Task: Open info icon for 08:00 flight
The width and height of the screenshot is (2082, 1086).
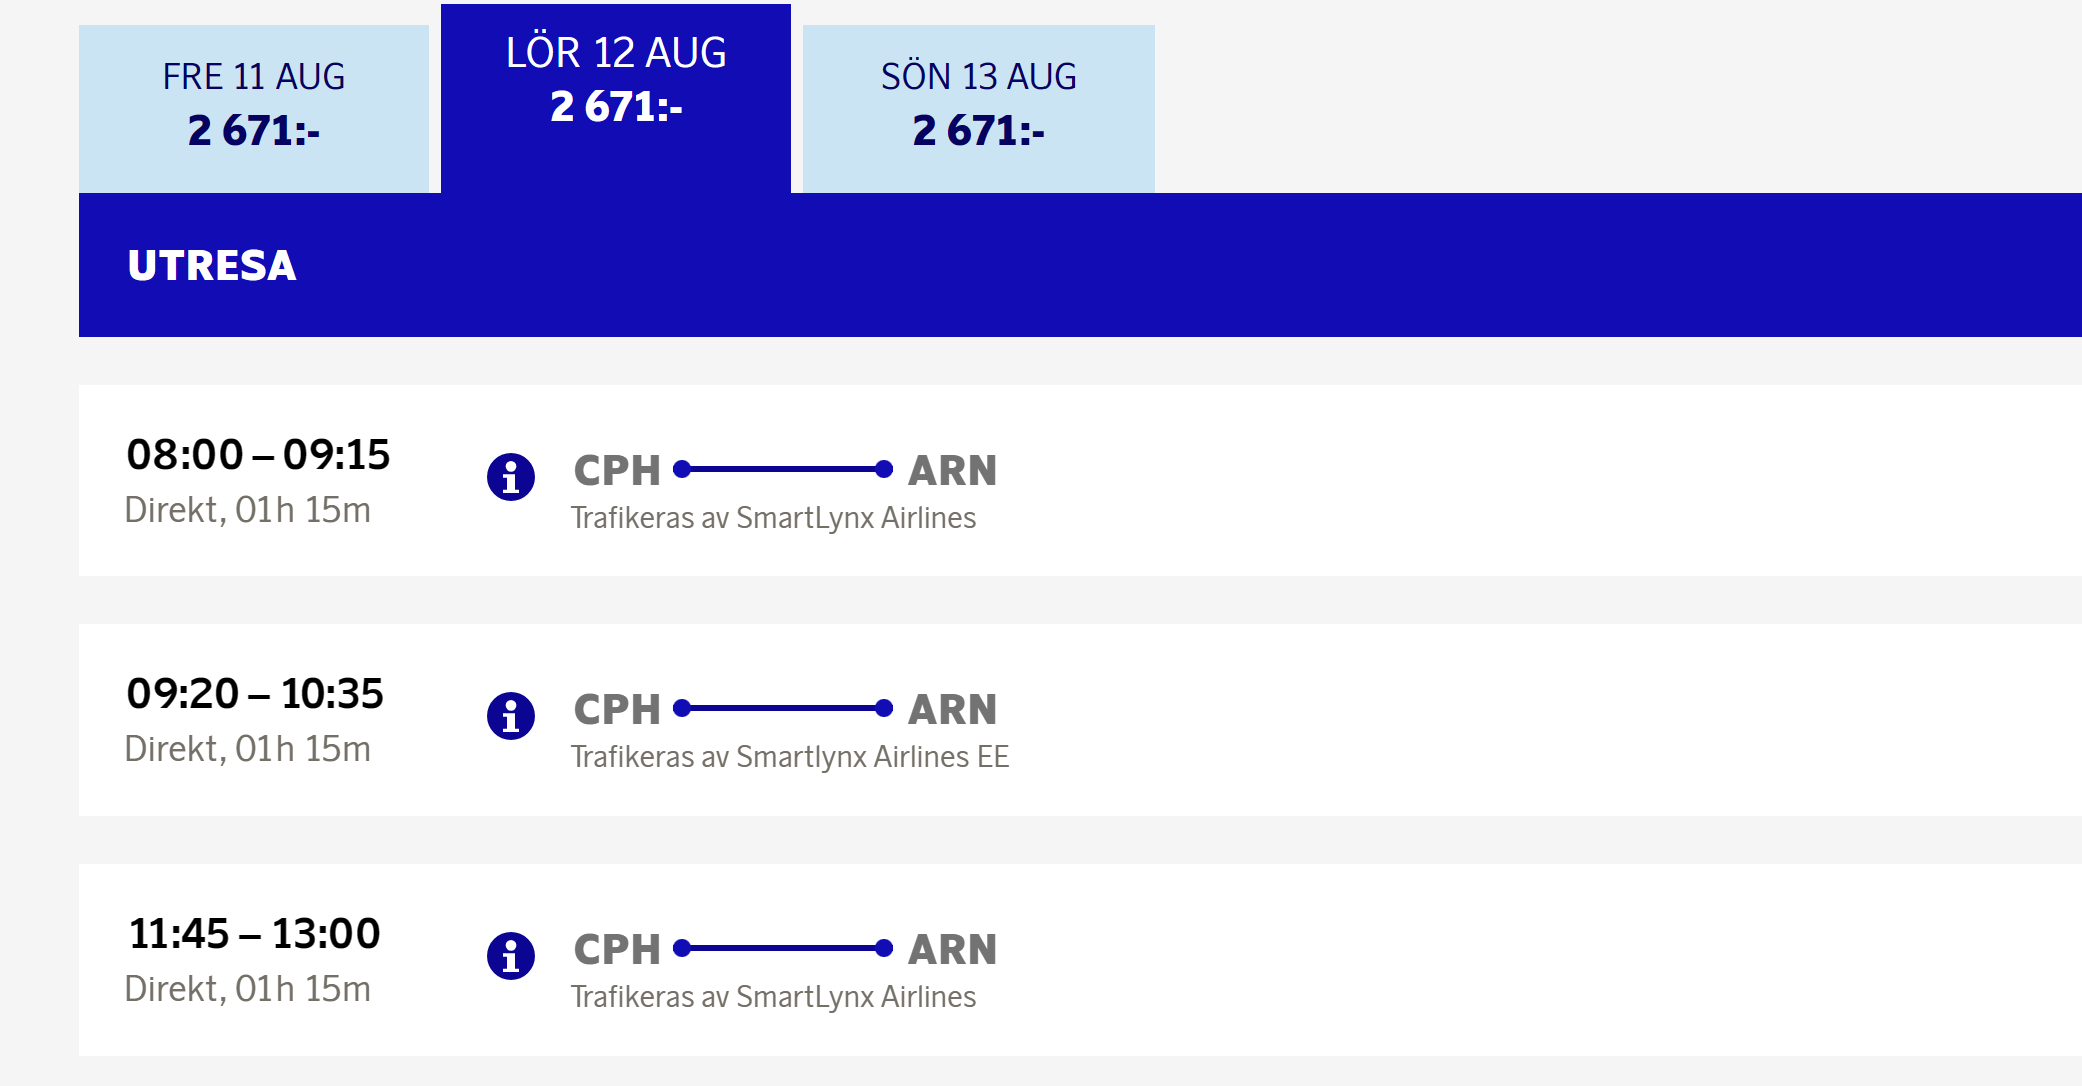Action: (x=511, y=477)
